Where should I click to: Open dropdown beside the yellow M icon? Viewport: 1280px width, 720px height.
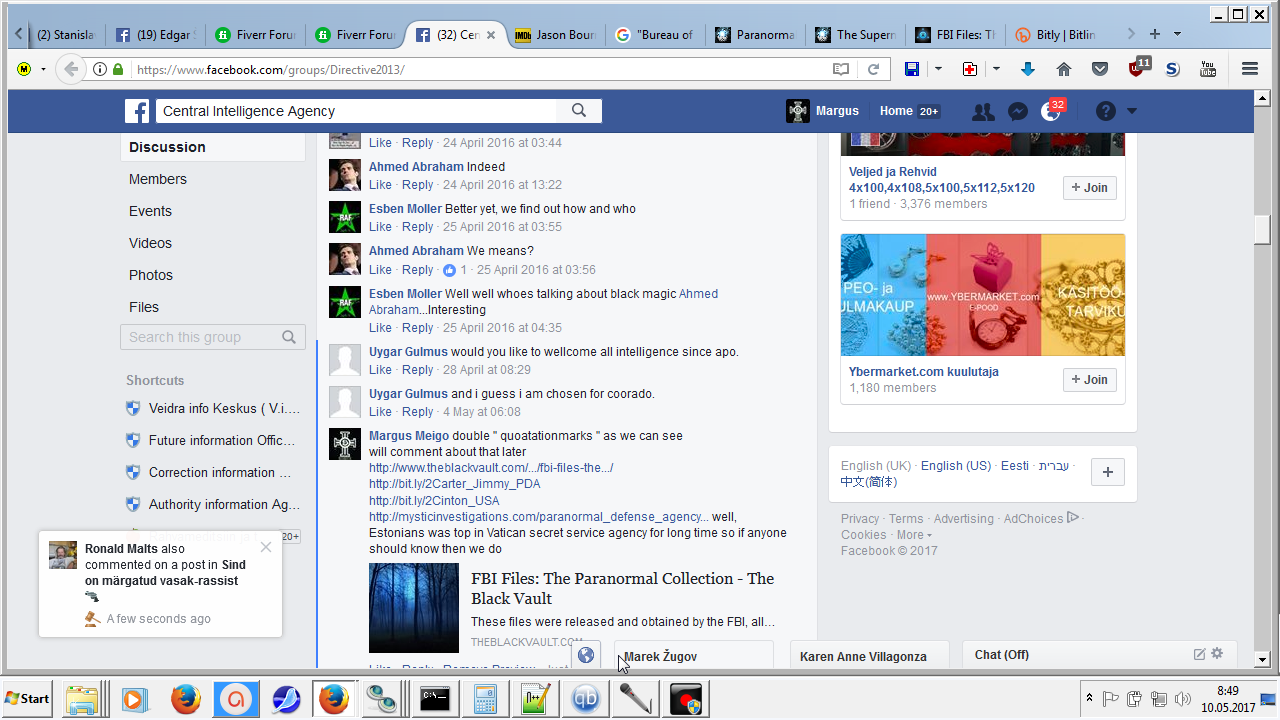pos(43,69)
